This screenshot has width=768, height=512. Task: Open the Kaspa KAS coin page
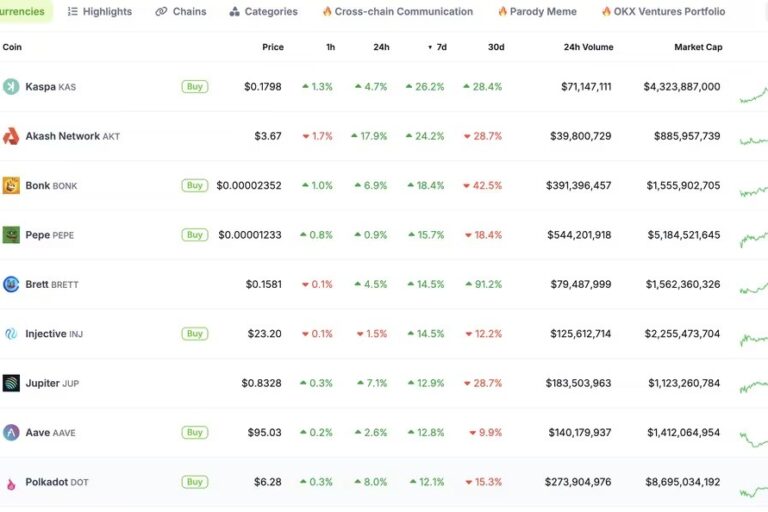50,87
